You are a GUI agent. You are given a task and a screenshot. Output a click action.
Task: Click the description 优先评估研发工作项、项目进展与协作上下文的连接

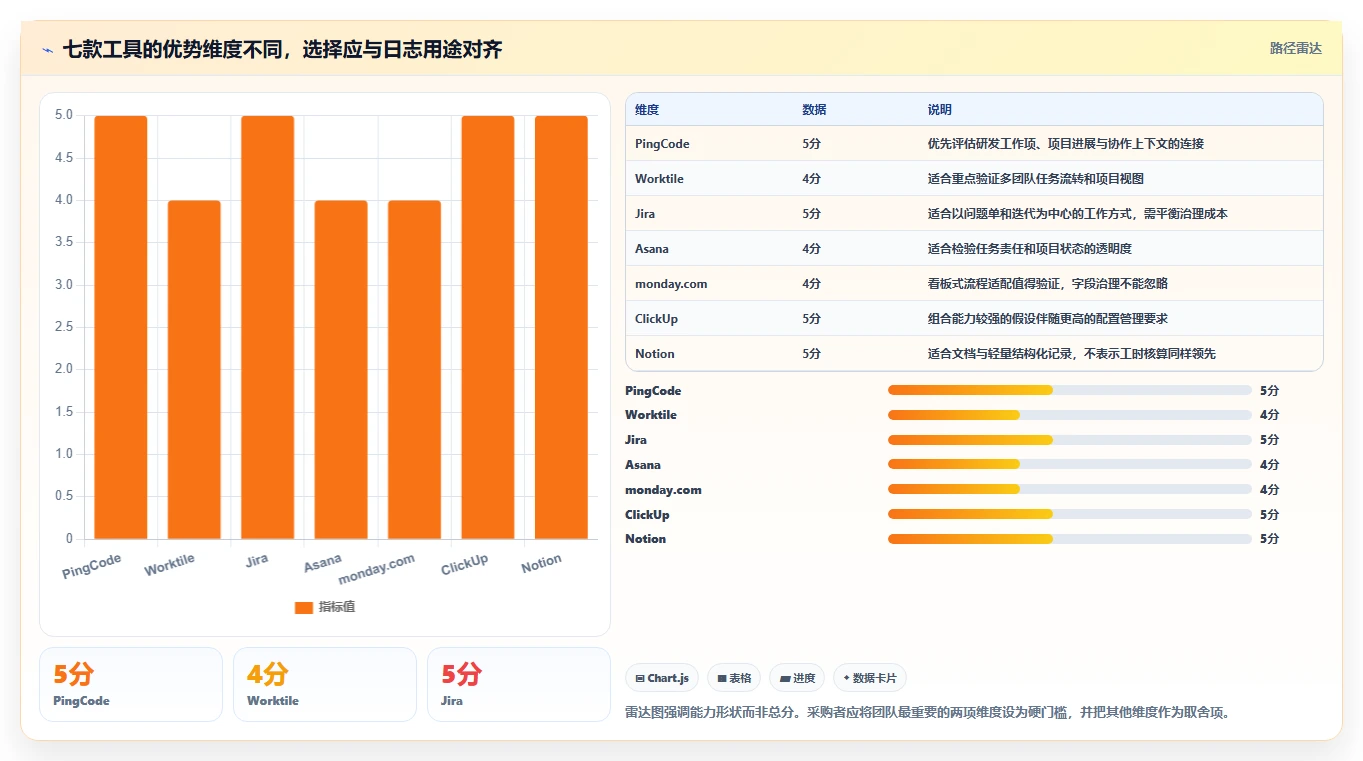tap(1066, 144)
